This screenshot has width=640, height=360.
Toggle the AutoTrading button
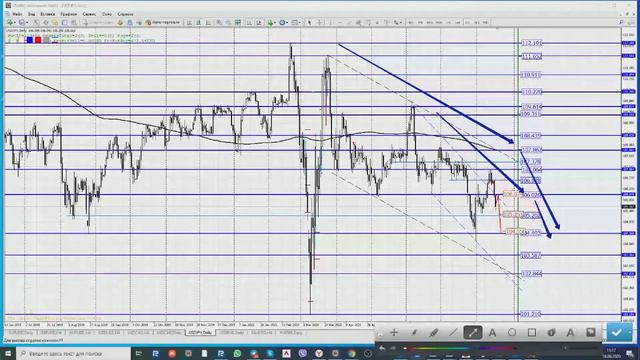163,22
